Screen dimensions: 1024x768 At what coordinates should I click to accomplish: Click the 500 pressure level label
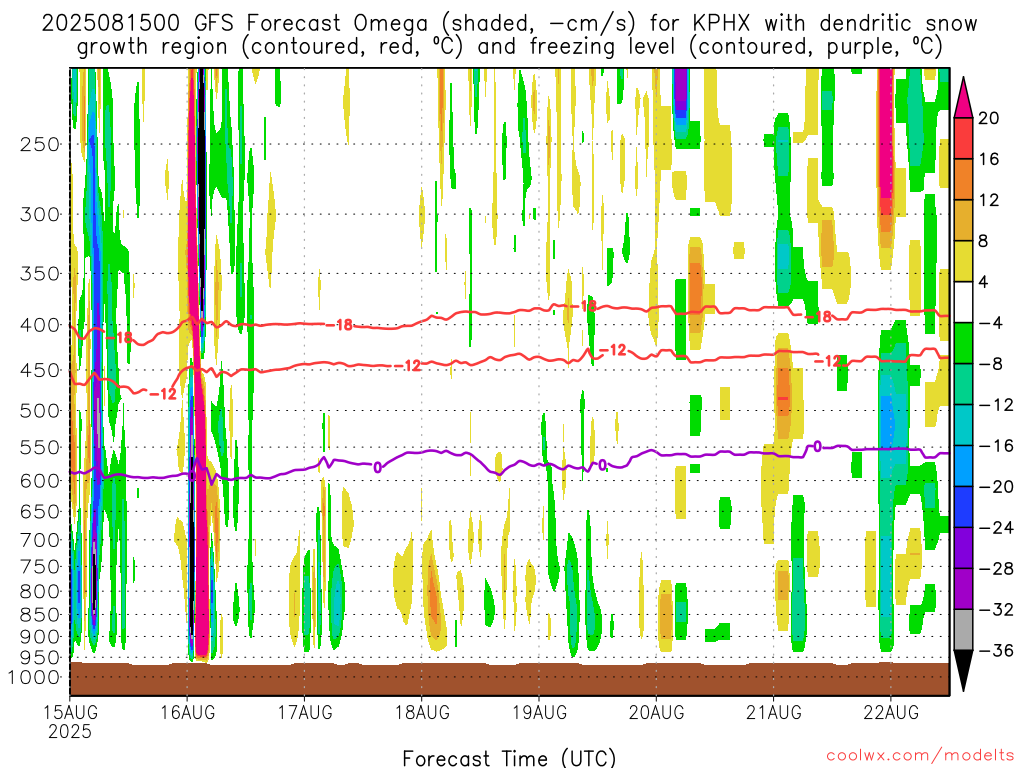[x=40, y=411]
